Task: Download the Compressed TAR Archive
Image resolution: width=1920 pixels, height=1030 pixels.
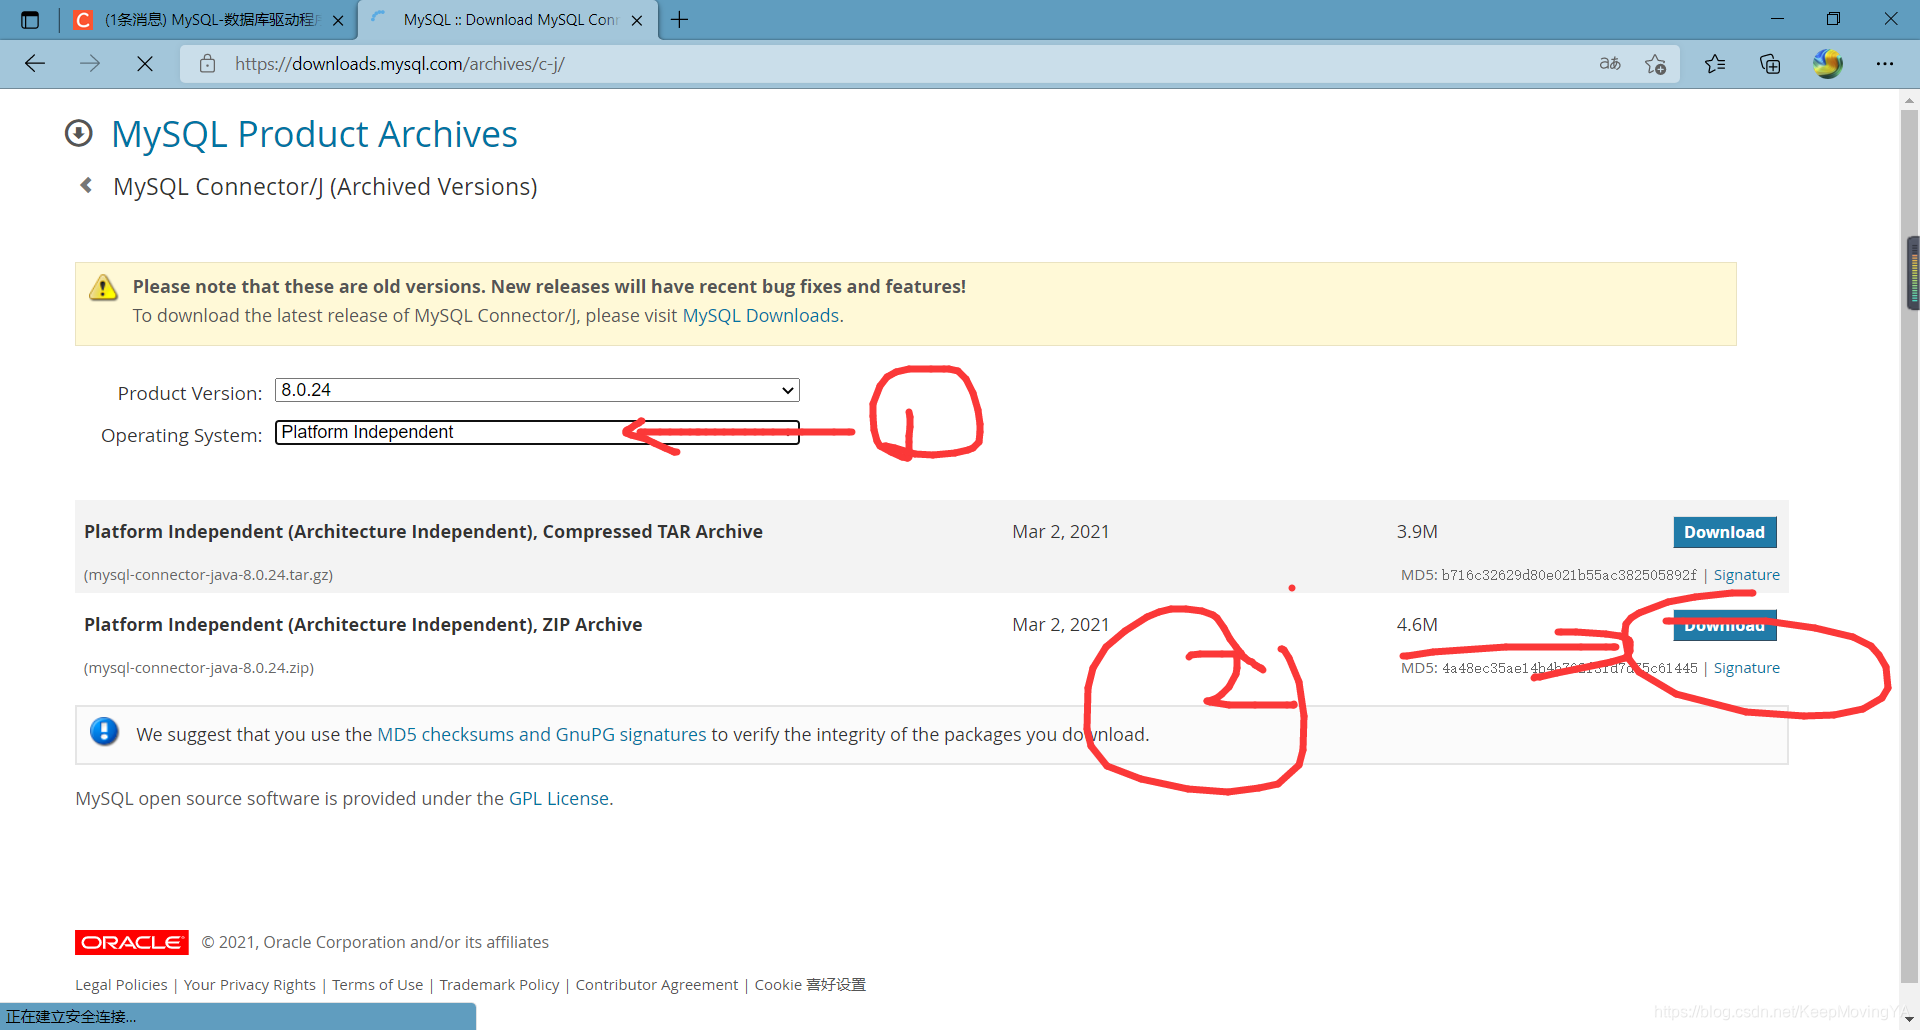Action: coord(1725,532)
